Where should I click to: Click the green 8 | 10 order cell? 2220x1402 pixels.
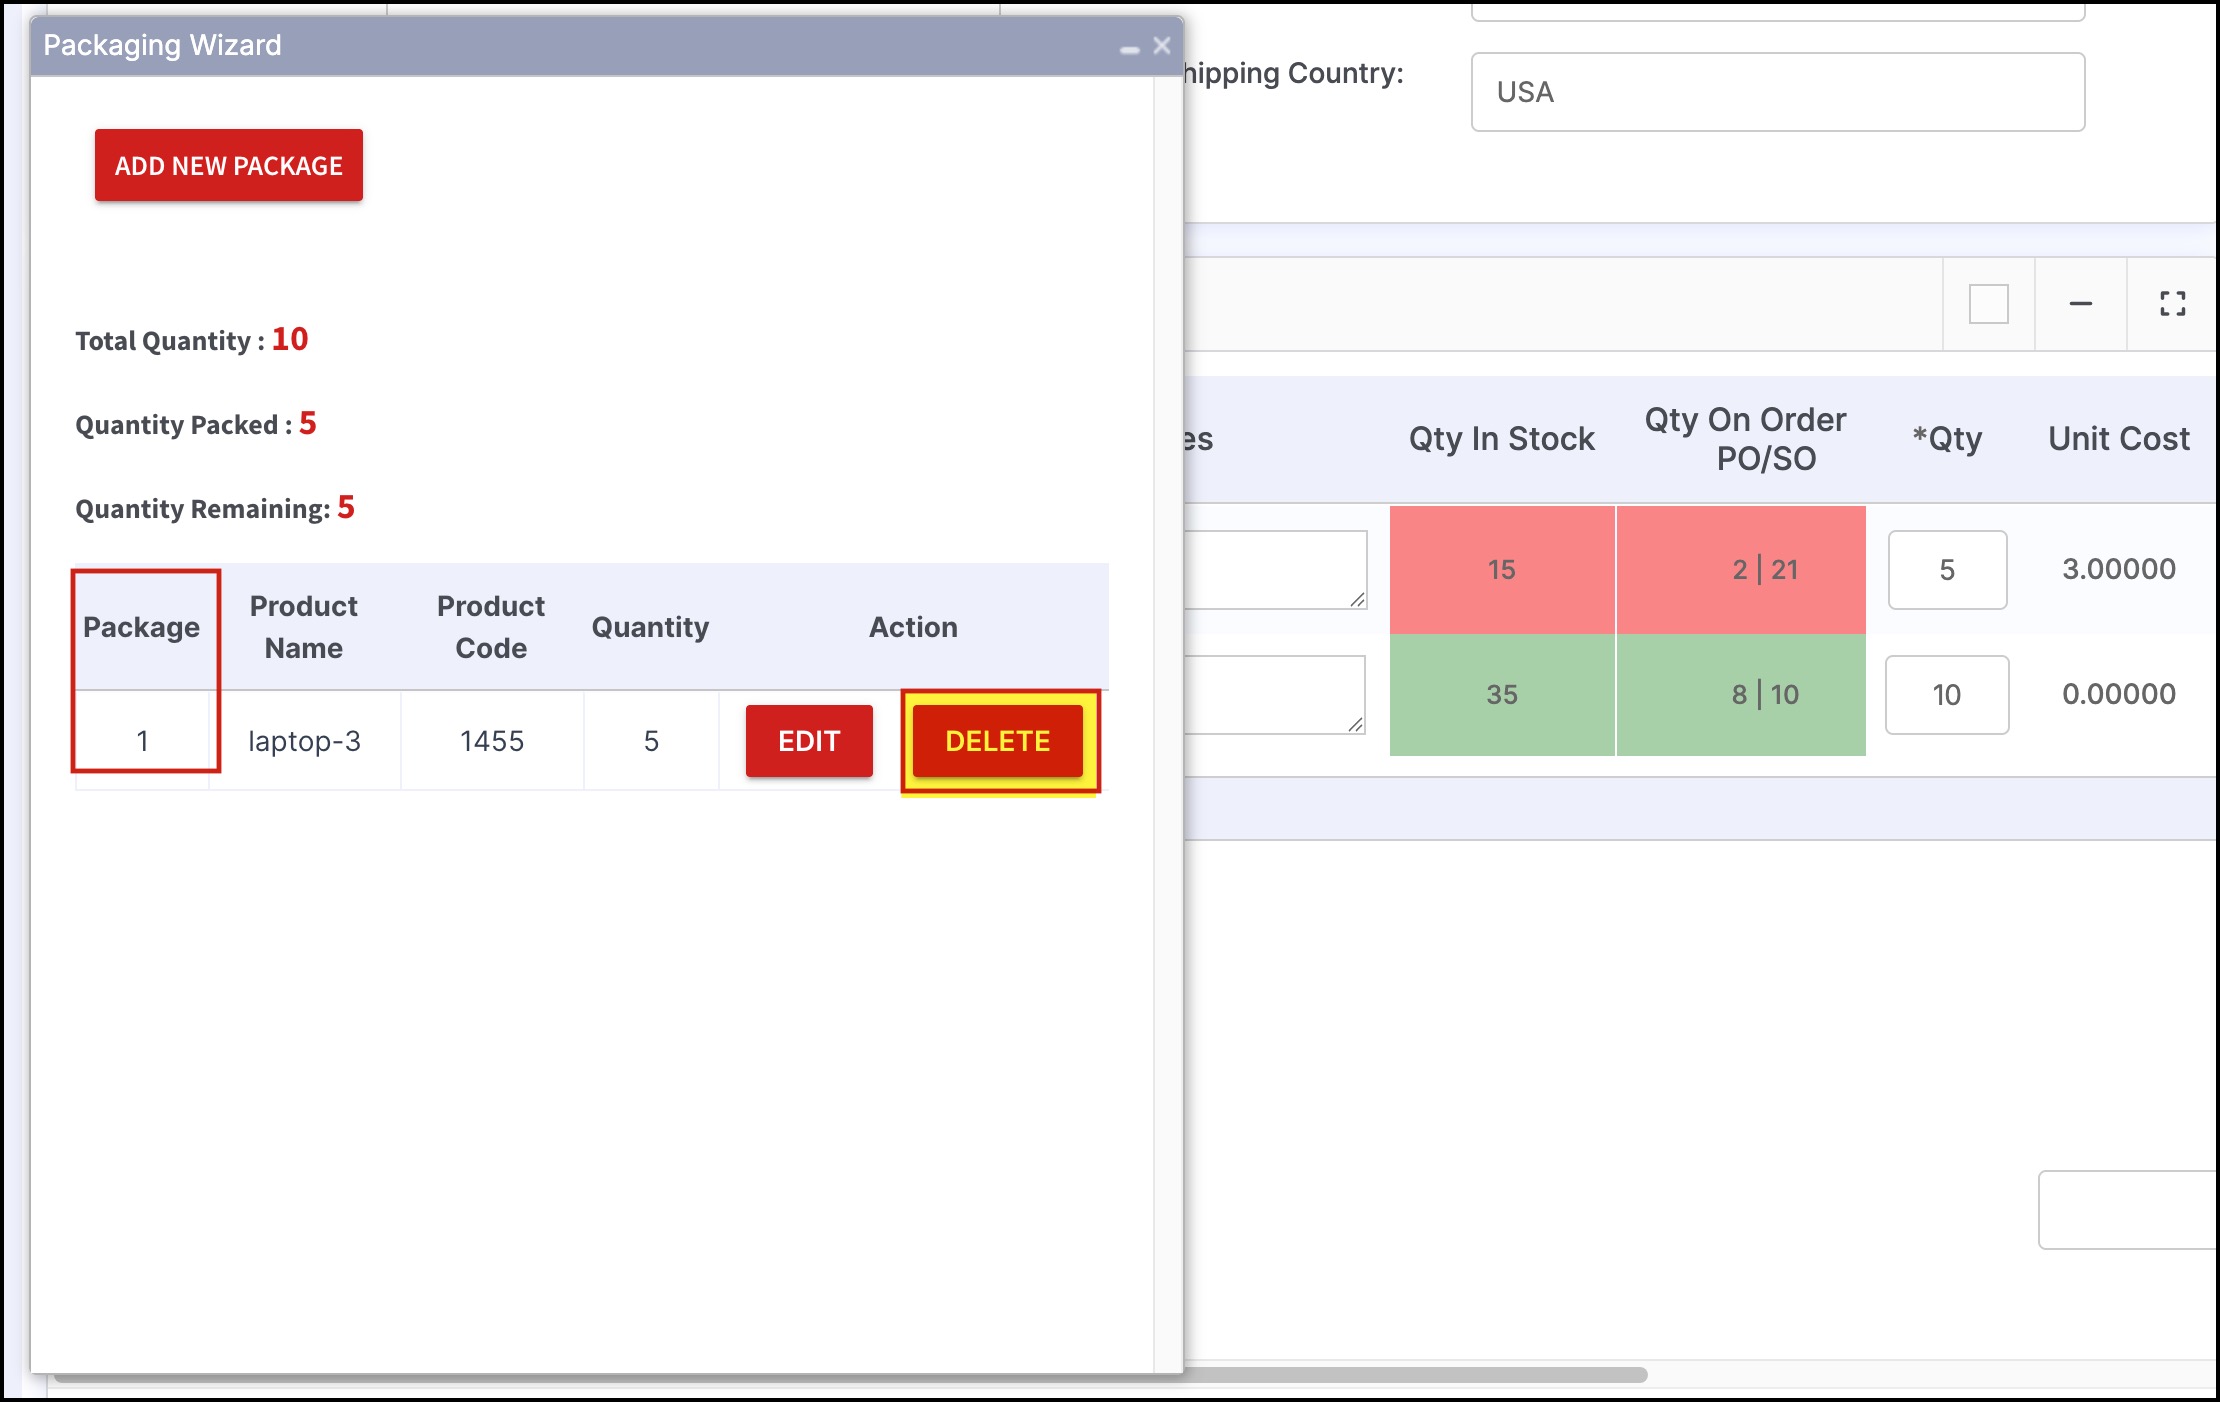[1764, 695]
